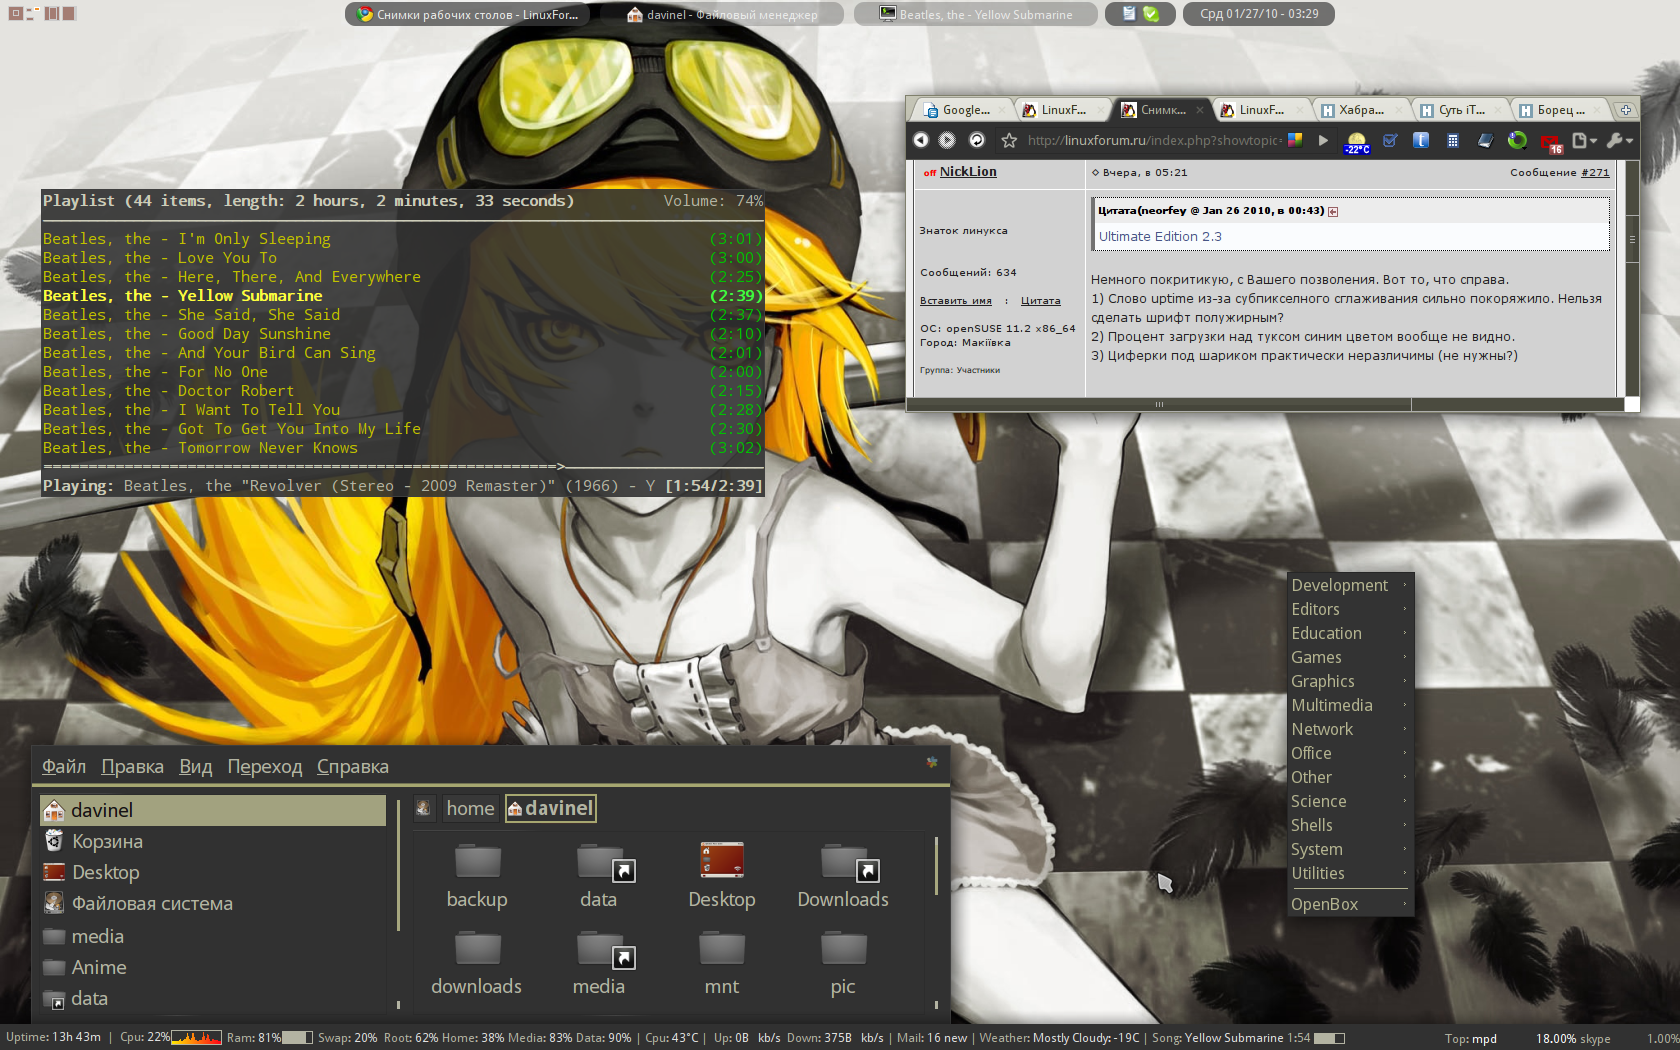This screenshot has width=1680, height=1050.
Task: Open NickLion user profile link
Action: (968, 172)
